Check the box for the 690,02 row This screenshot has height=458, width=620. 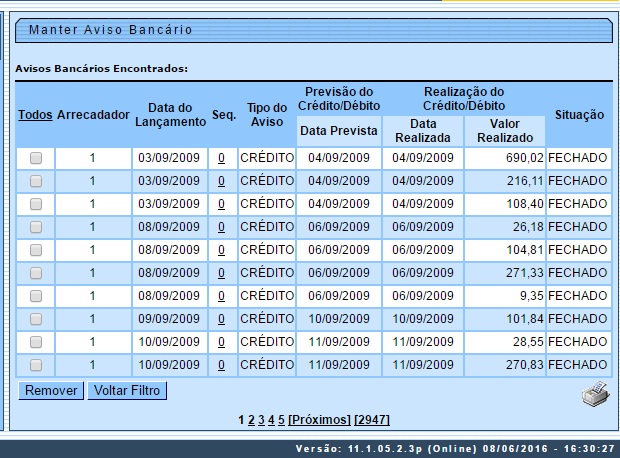pos(36,158)
